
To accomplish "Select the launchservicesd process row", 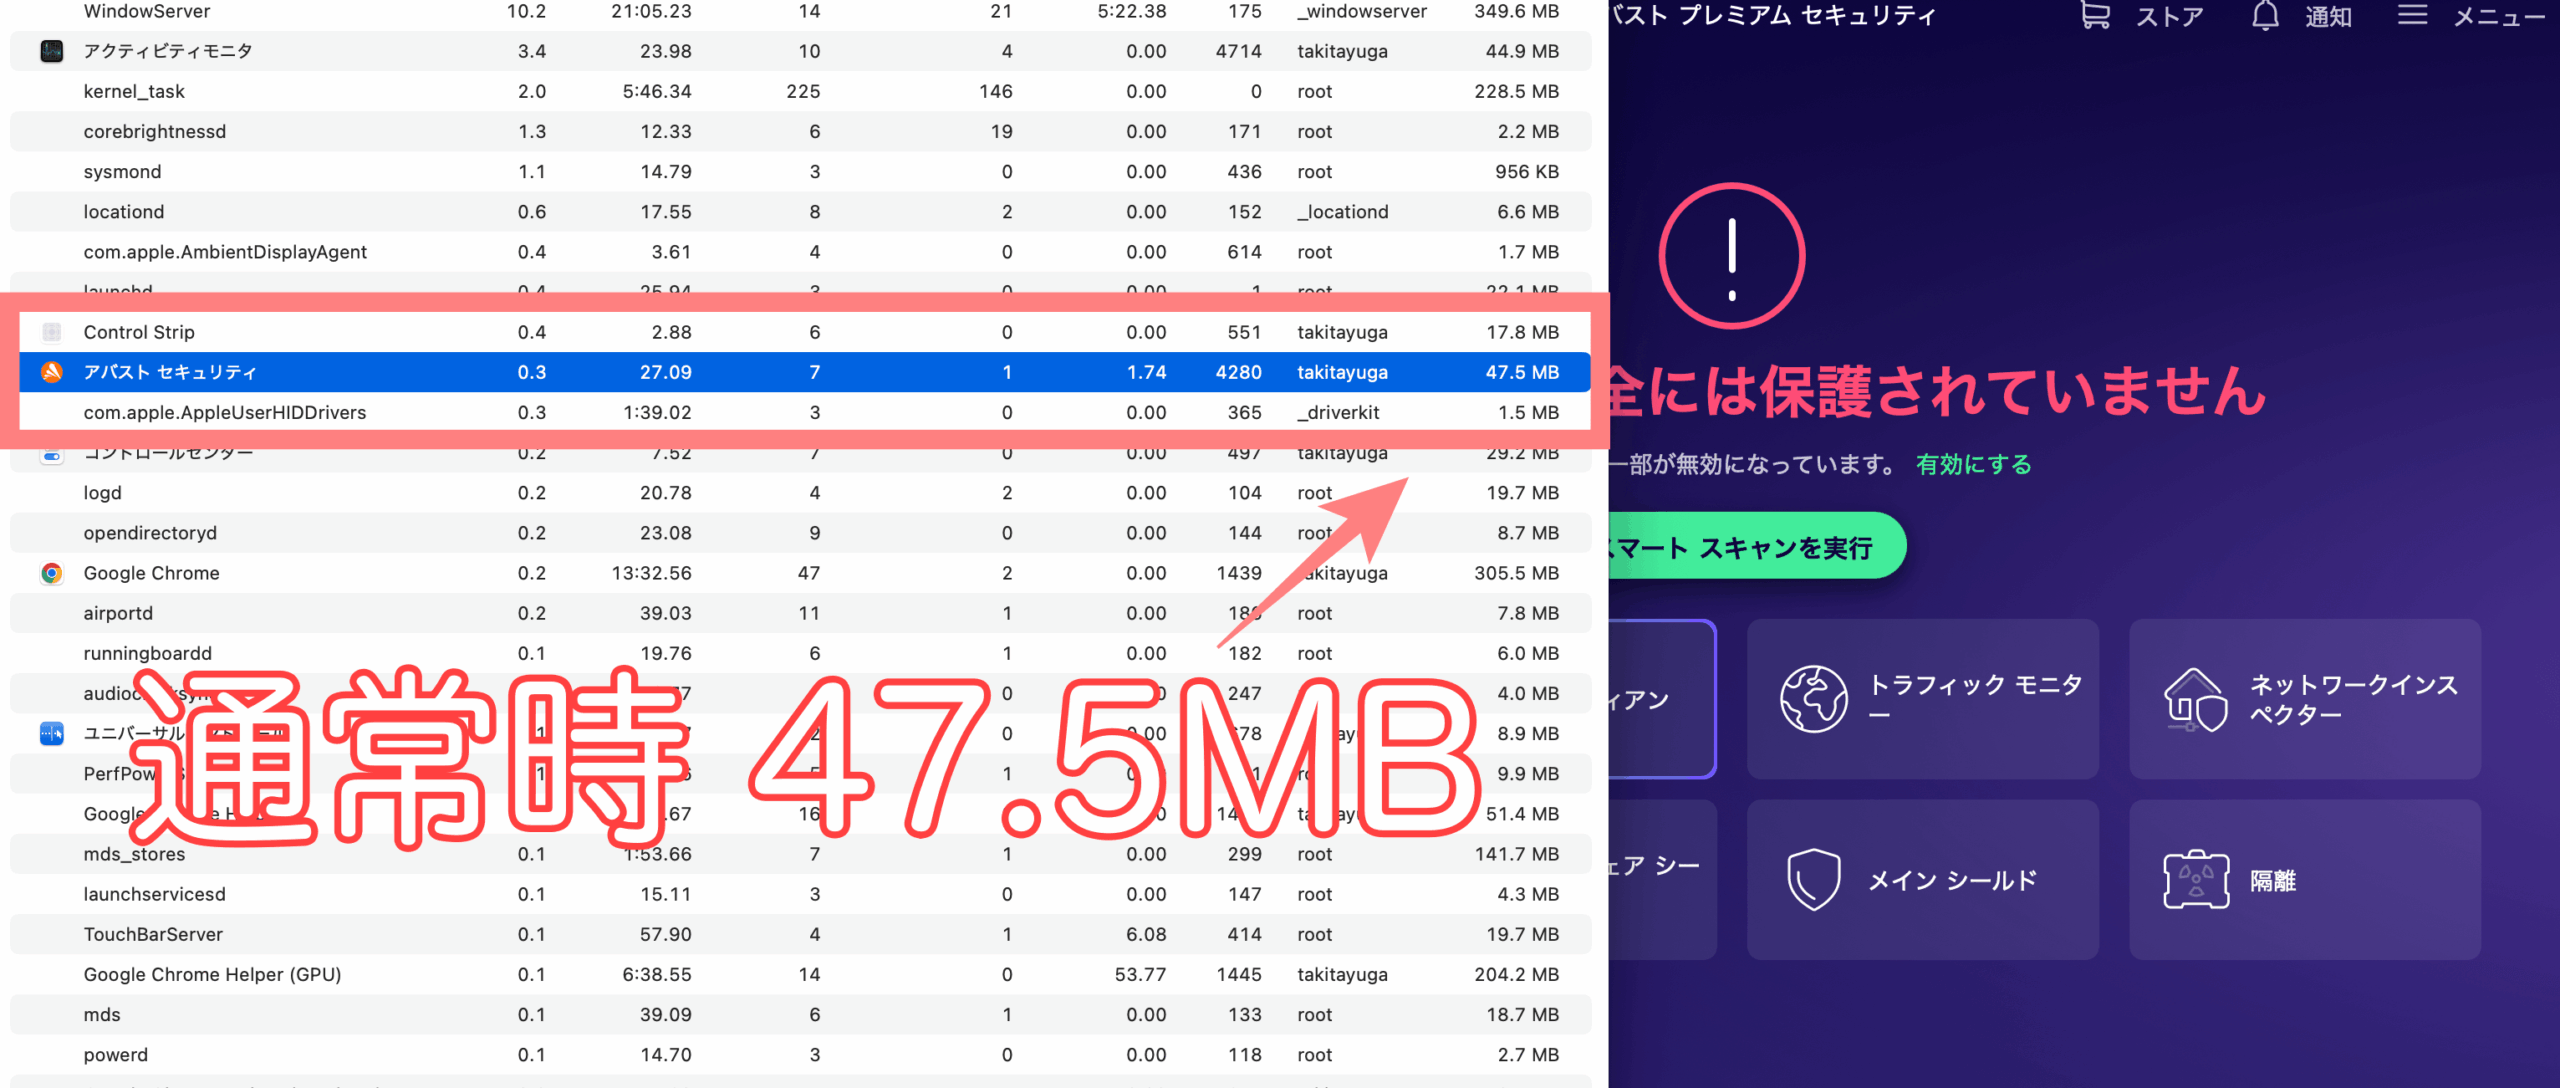I will tap(800, 894).
